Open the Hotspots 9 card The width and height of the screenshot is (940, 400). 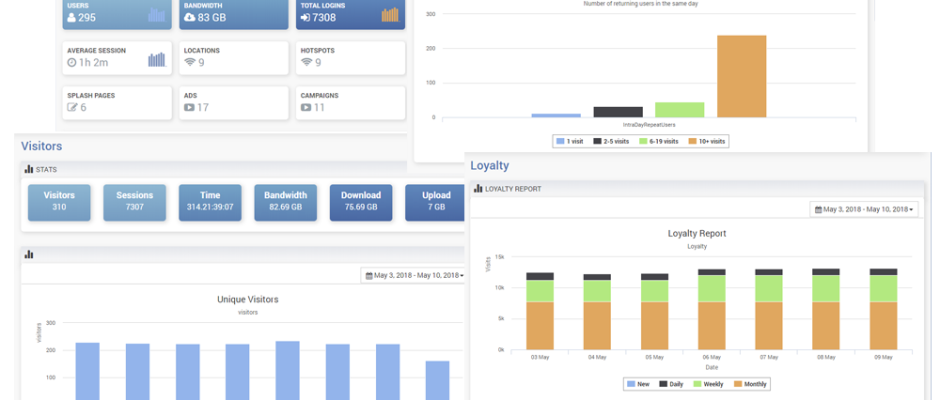350,58
